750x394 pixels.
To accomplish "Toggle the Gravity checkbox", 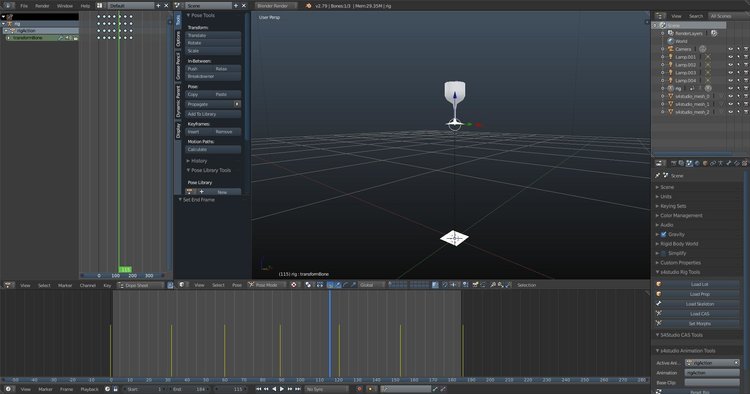I will click(663, 234).
